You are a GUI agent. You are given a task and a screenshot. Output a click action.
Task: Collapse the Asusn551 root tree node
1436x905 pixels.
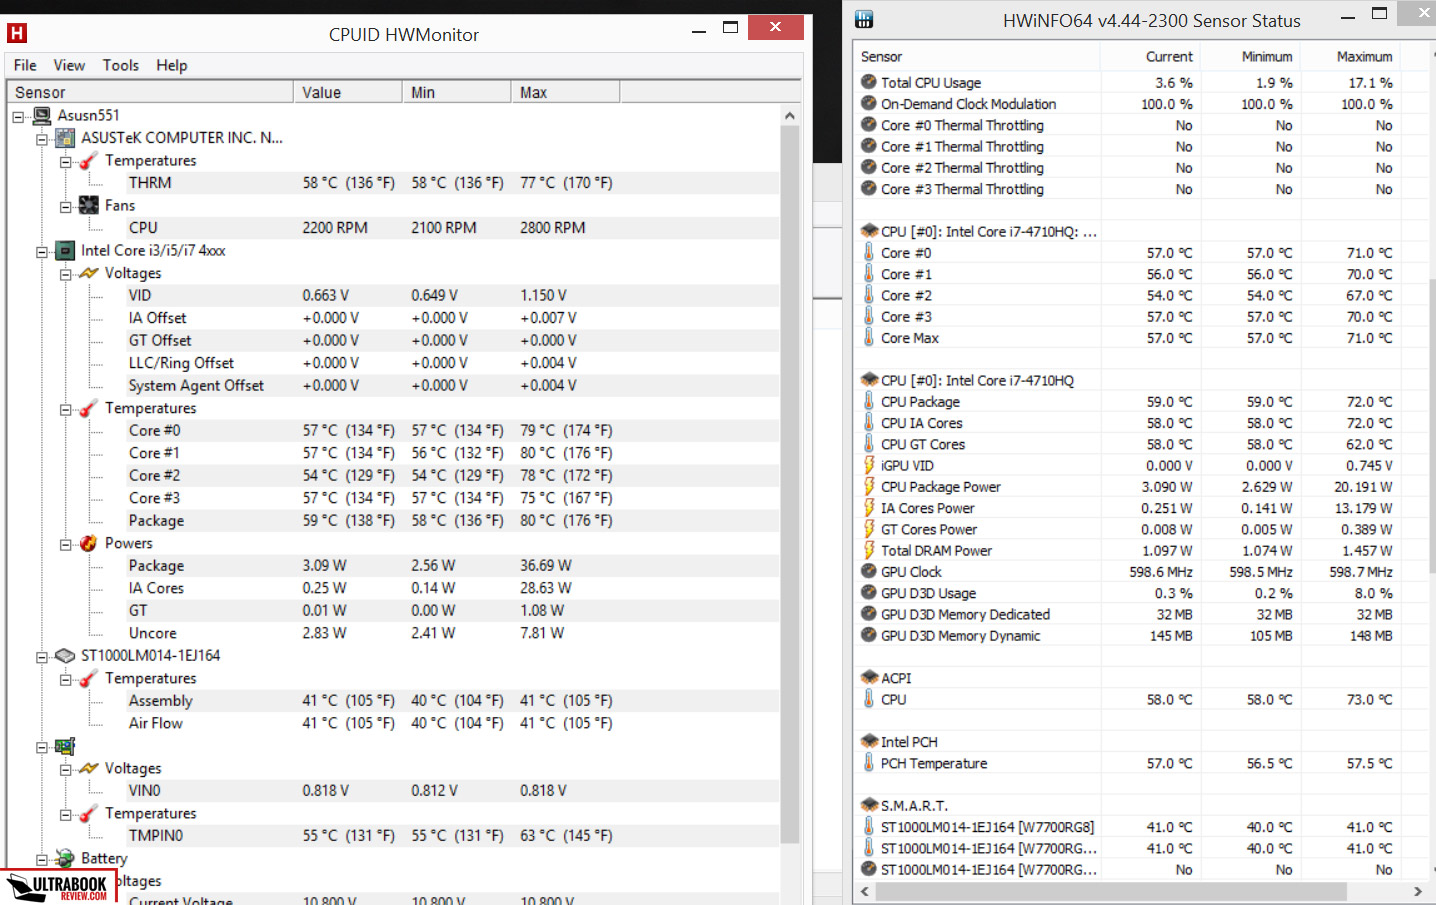coord(18,116)
